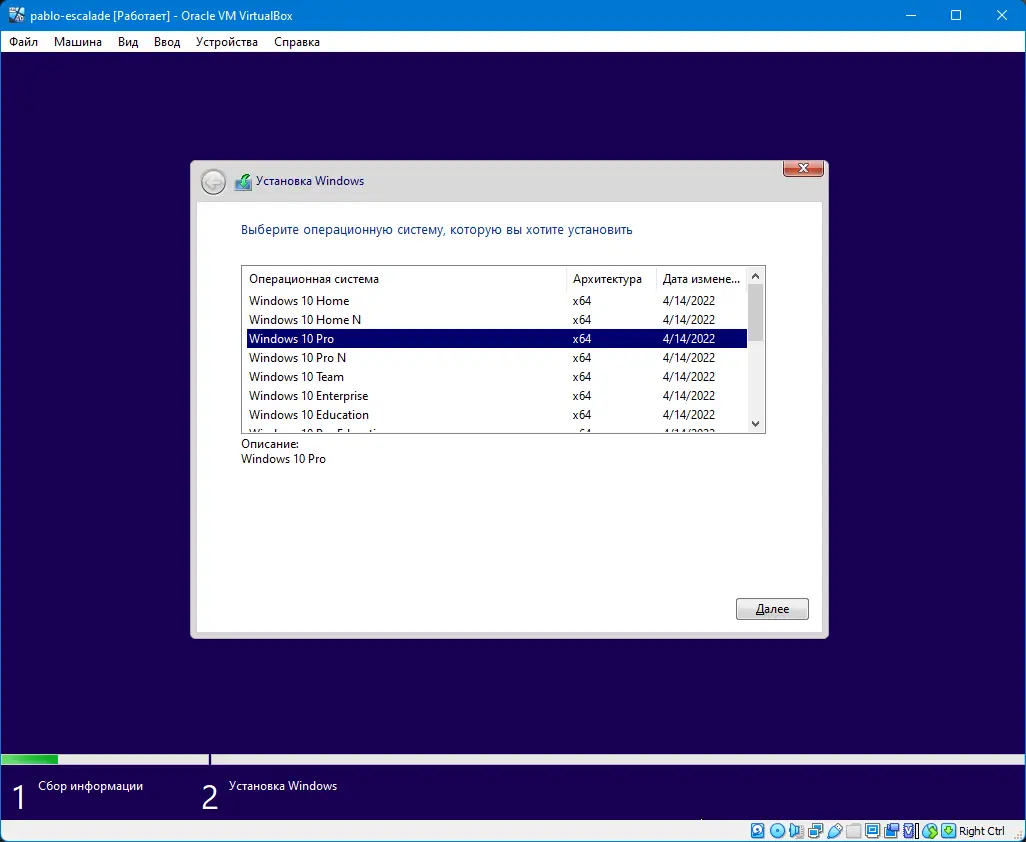1026x842 pixels.
Task: Open the Файл menu
Action: pos(24,42)
